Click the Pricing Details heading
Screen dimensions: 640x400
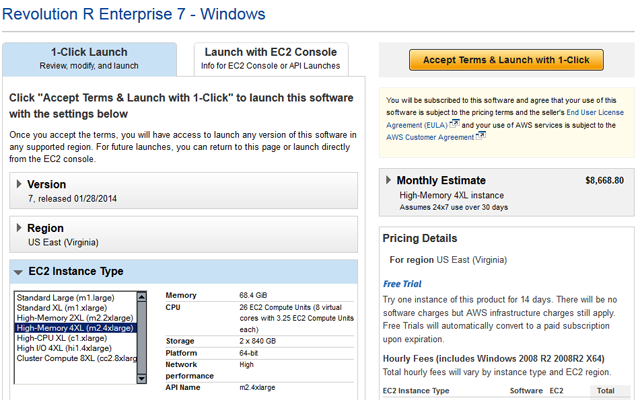420,238
